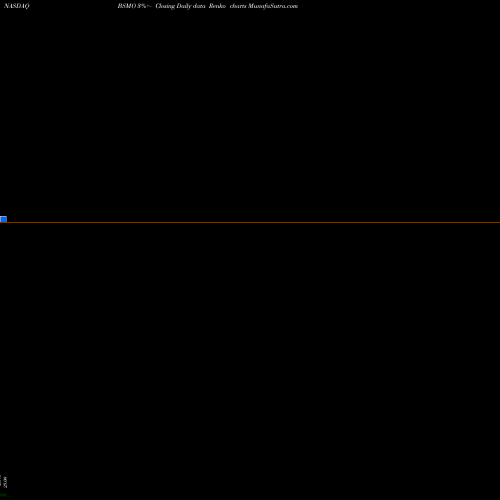
Task: Click the 25.08 rotated axis label
Action: click(5, 482)
